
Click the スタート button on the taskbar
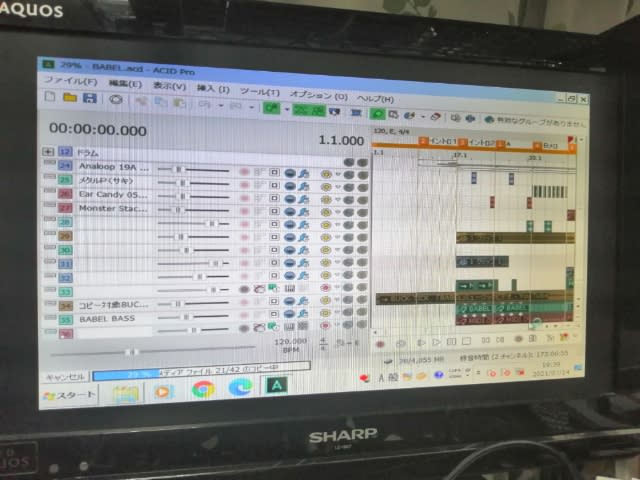click(x=70, y=395)
